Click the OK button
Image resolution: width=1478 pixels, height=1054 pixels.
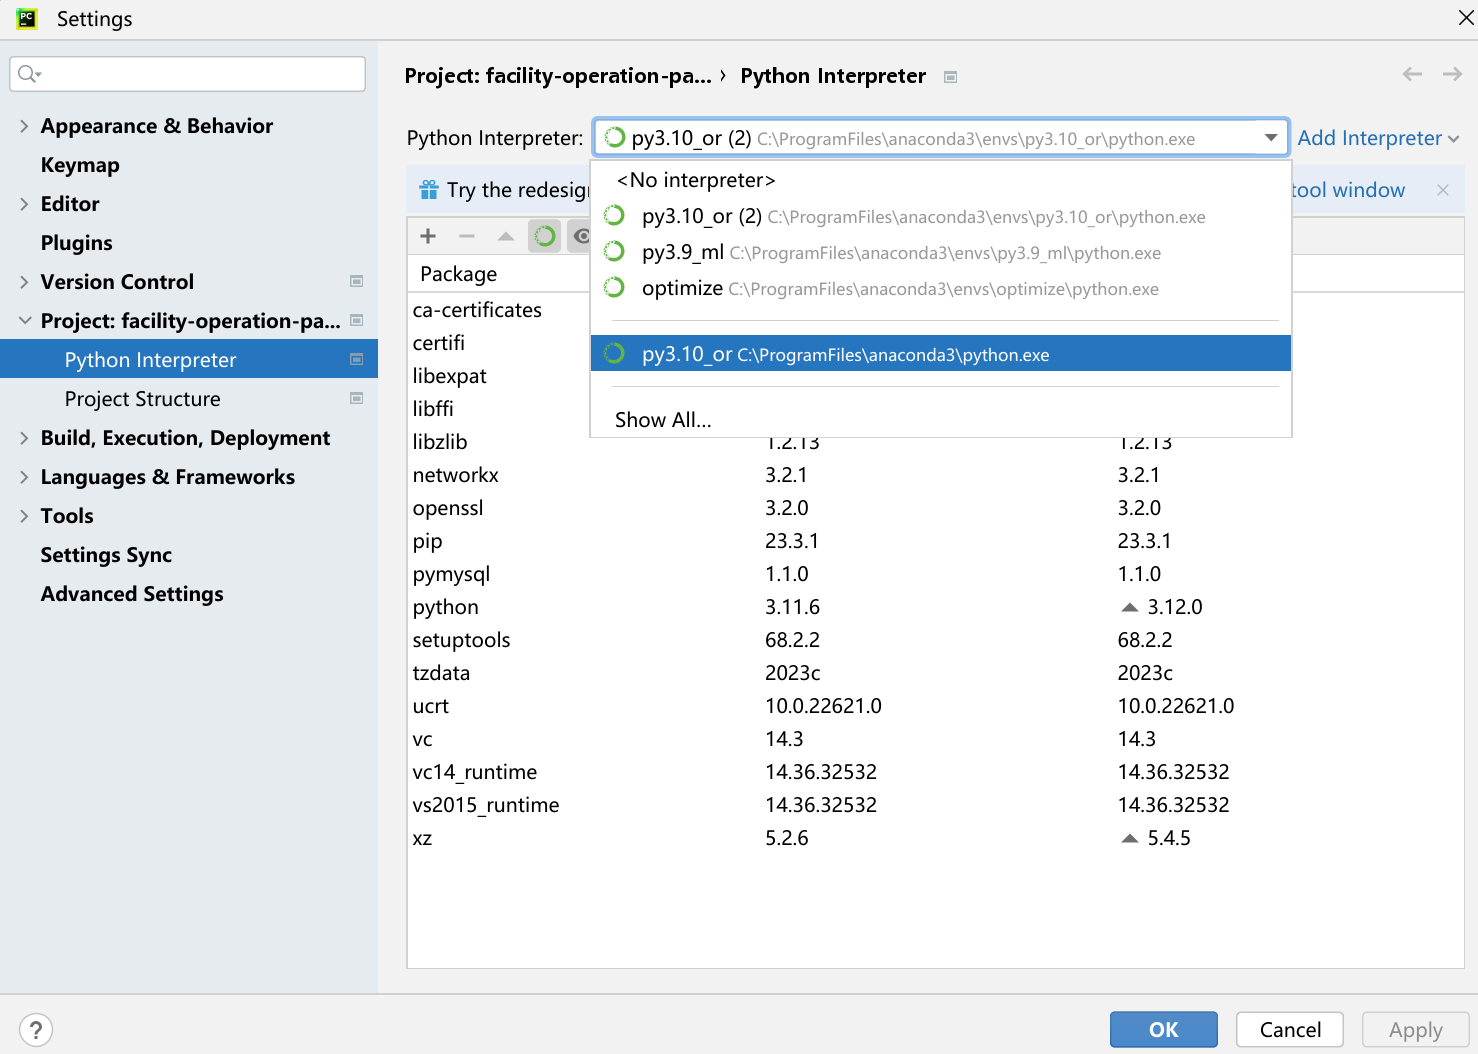click(x=1163, y=1029)
